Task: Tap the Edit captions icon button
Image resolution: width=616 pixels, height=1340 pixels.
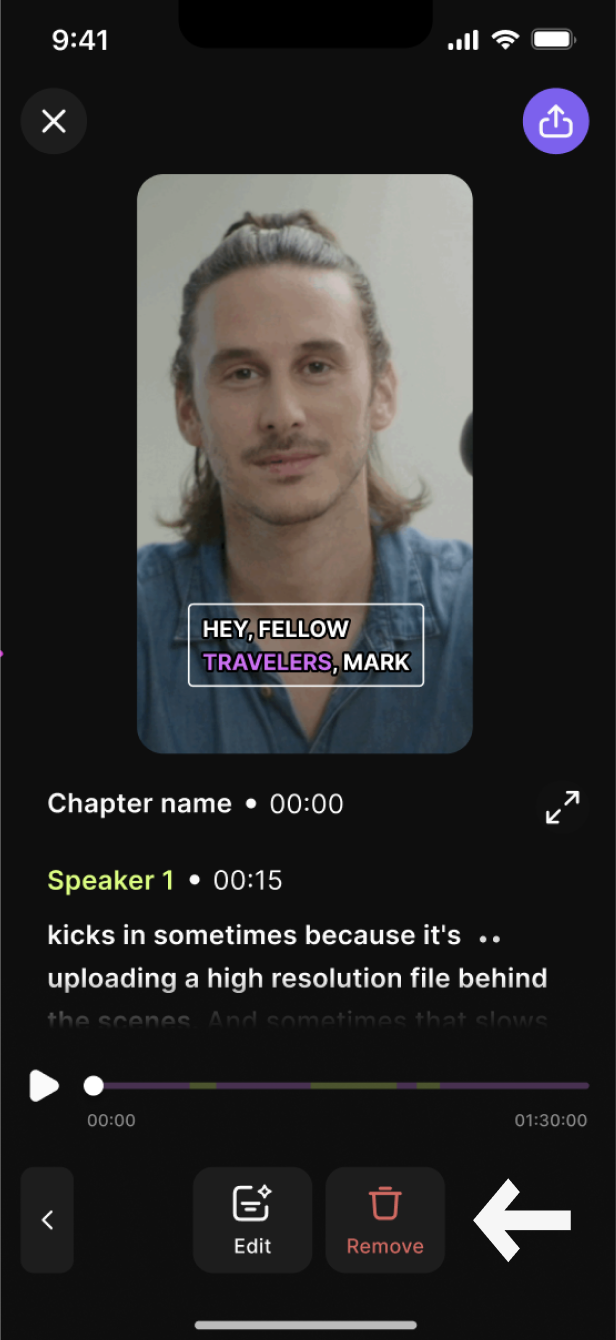Action: 252,1219
